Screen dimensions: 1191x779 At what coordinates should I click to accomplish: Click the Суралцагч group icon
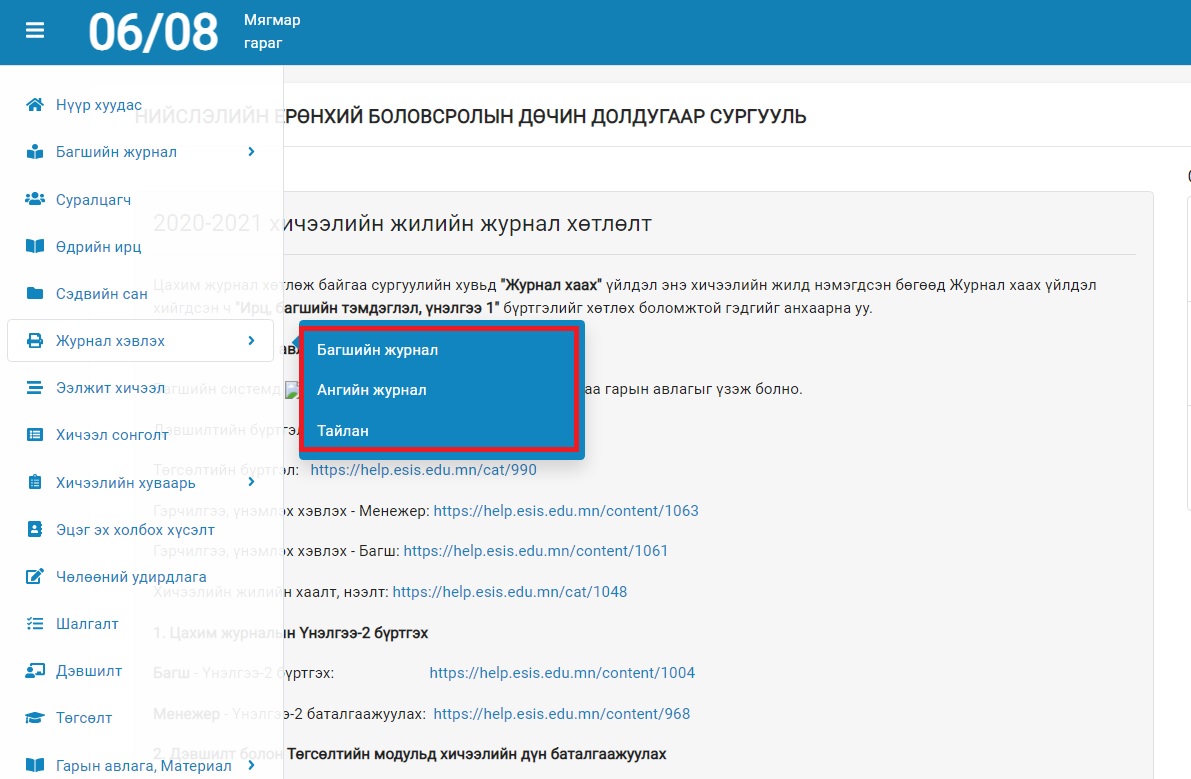pyautogui.click(x=35, y=199)
